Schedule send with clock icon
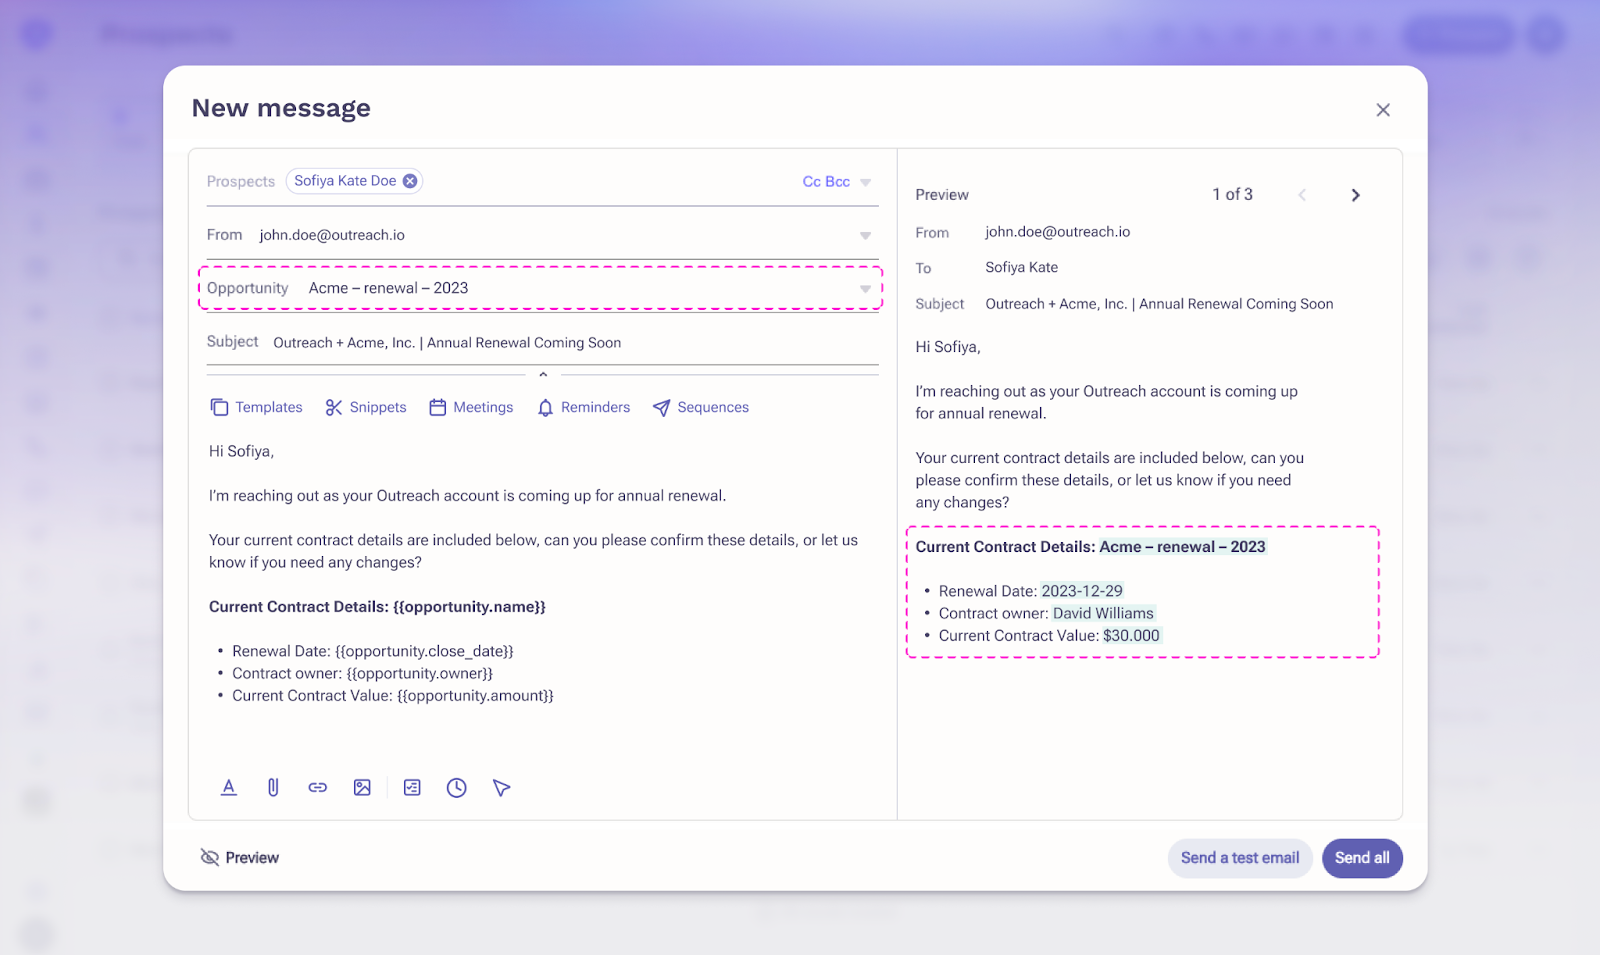 tap(457, 788)
